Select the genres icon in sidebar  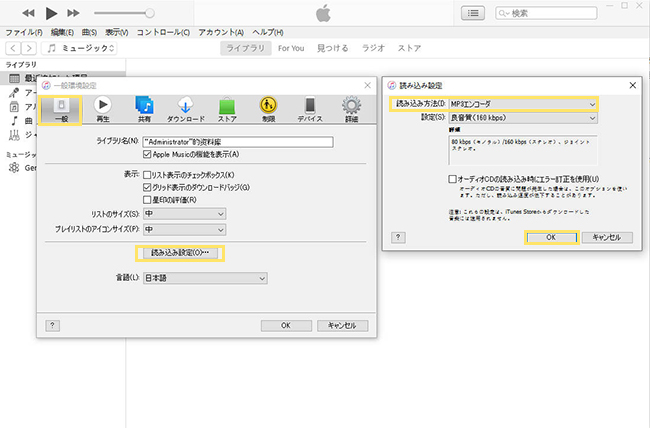(14, 135)
